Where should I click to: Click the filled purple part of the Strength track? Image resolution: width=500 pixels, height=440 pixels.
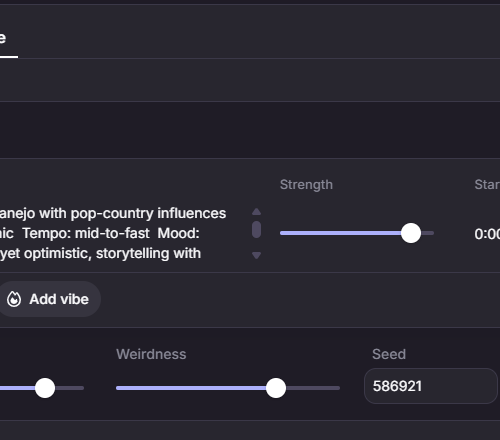tap(340, 233)
